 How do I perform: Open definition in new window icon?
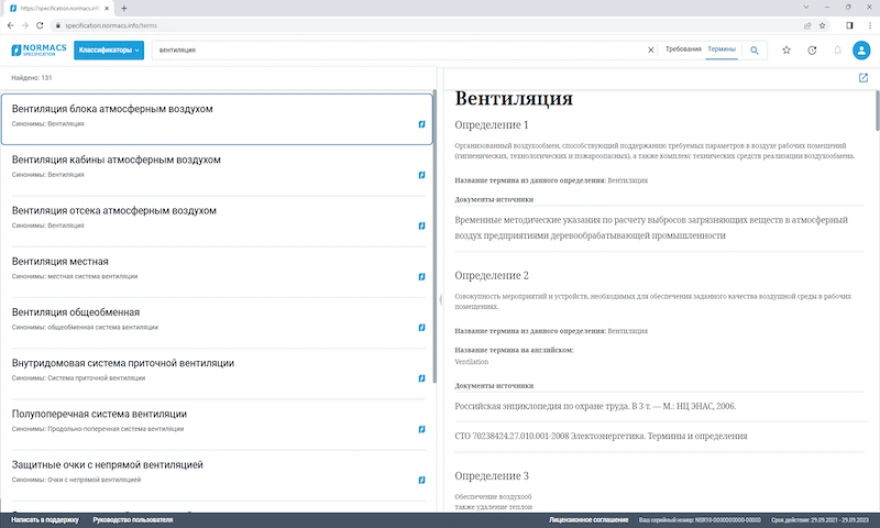(x=862, y=78)
